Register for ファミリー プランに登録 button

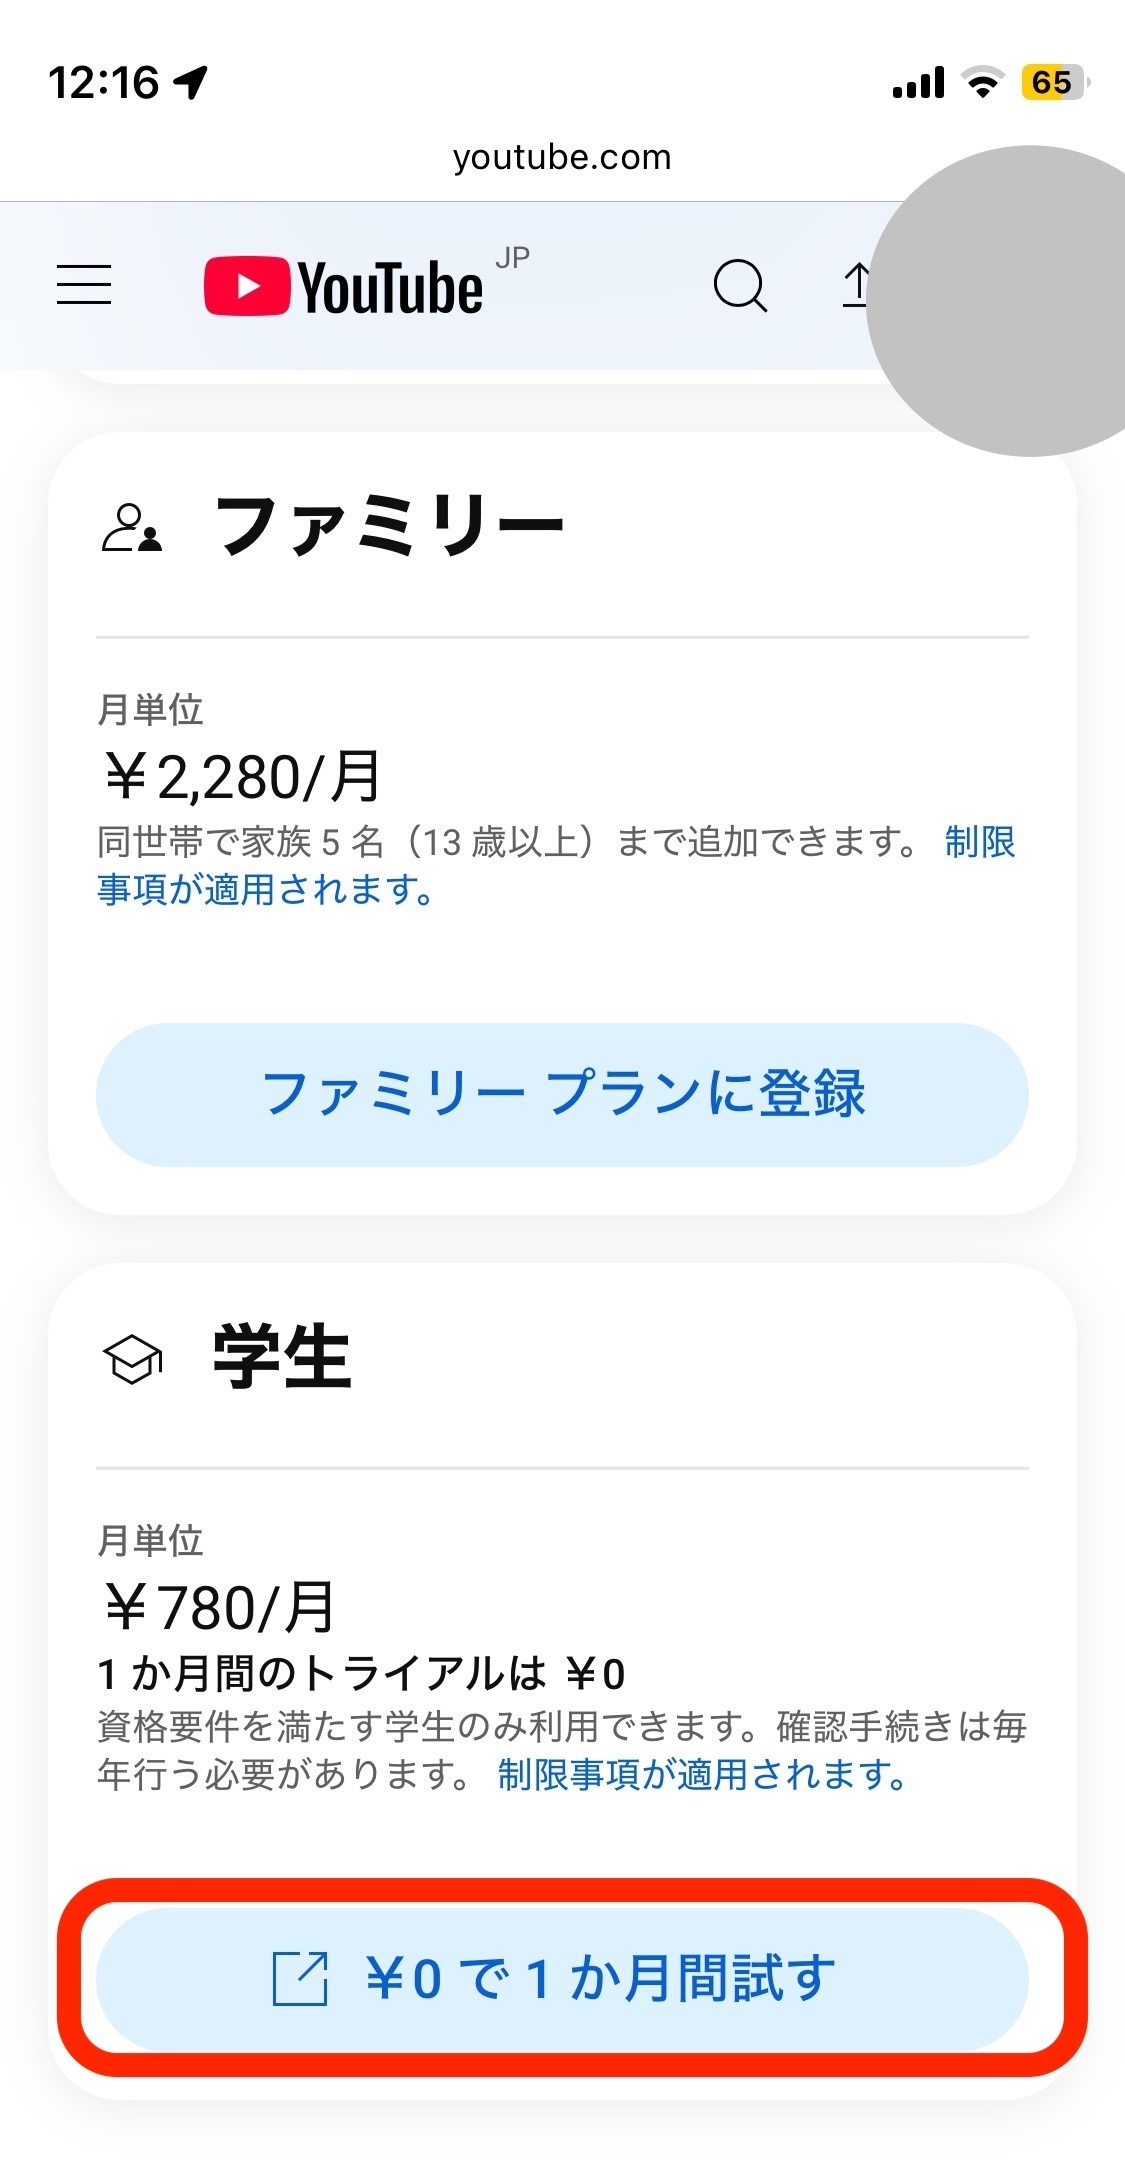[562, 1094]
